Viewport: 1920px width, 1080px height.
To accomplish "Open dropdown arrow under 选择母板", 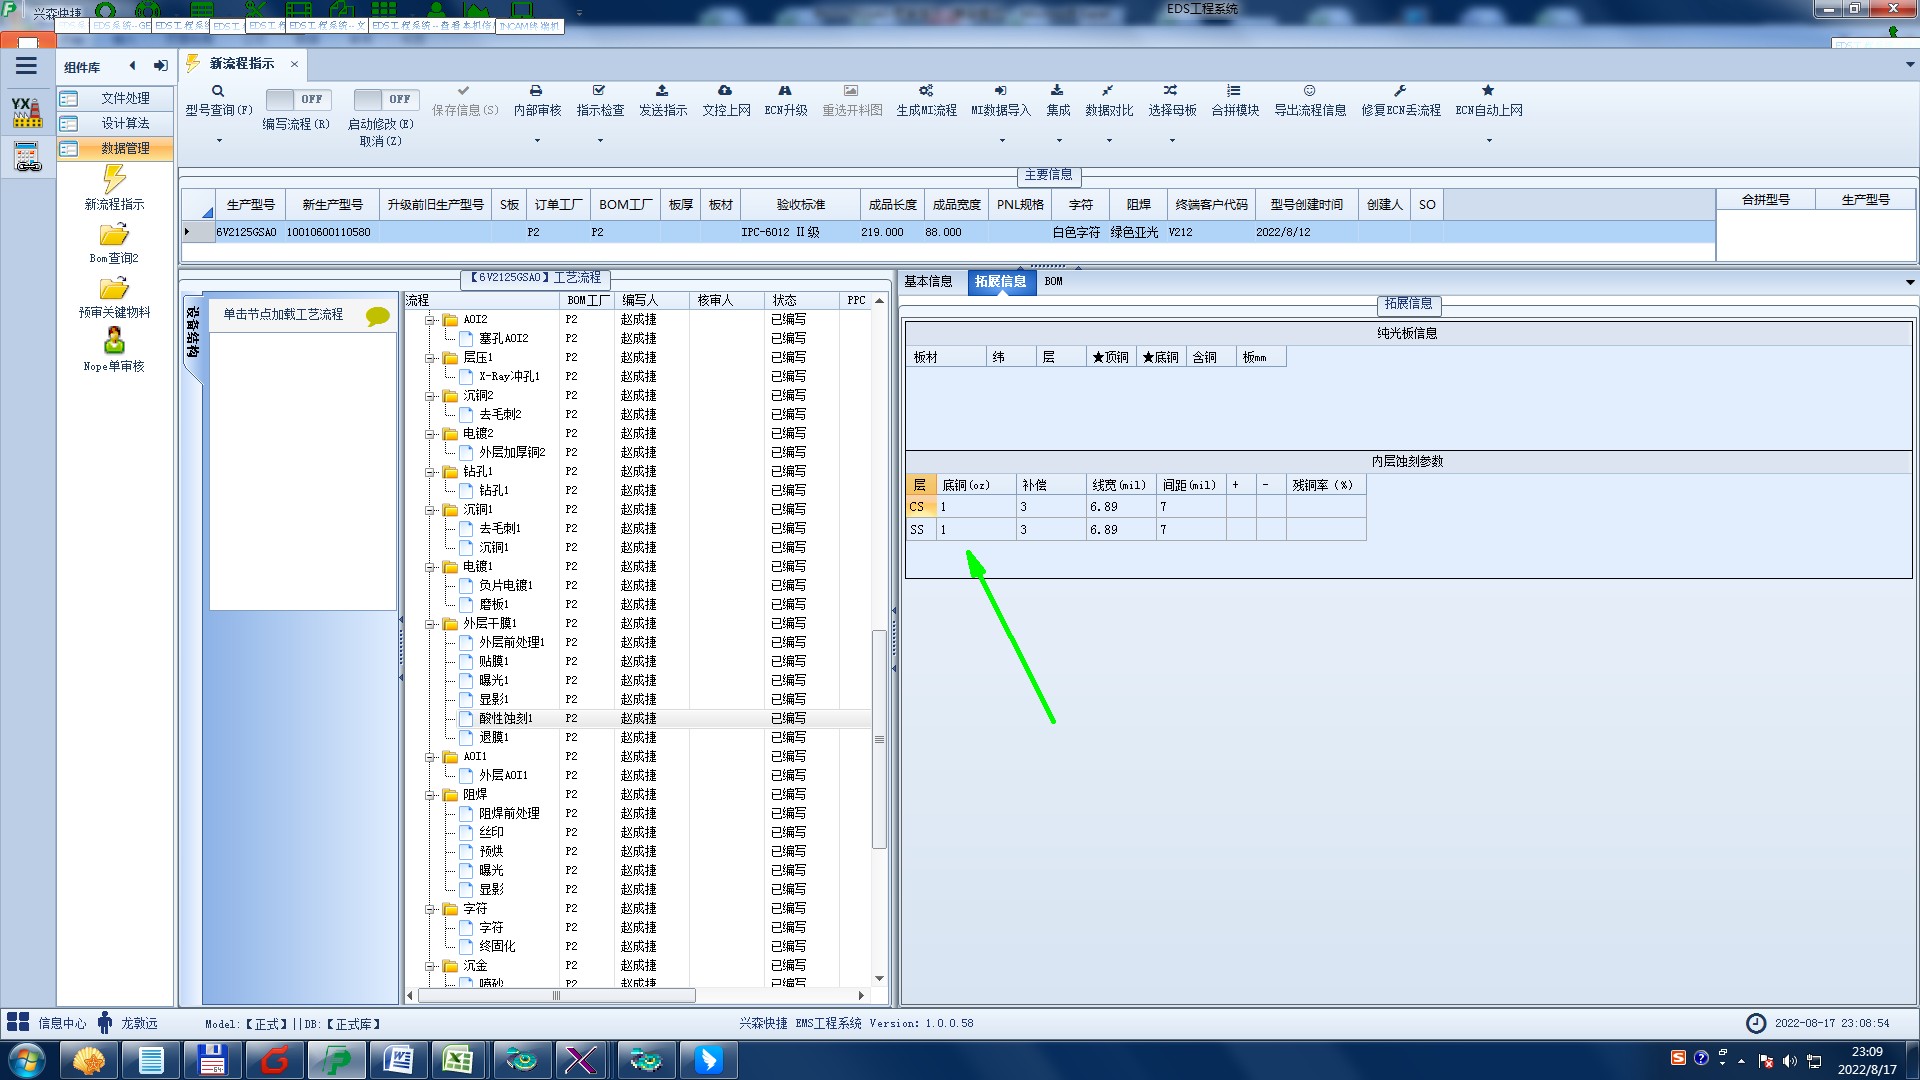I will tap(1172, 140).
